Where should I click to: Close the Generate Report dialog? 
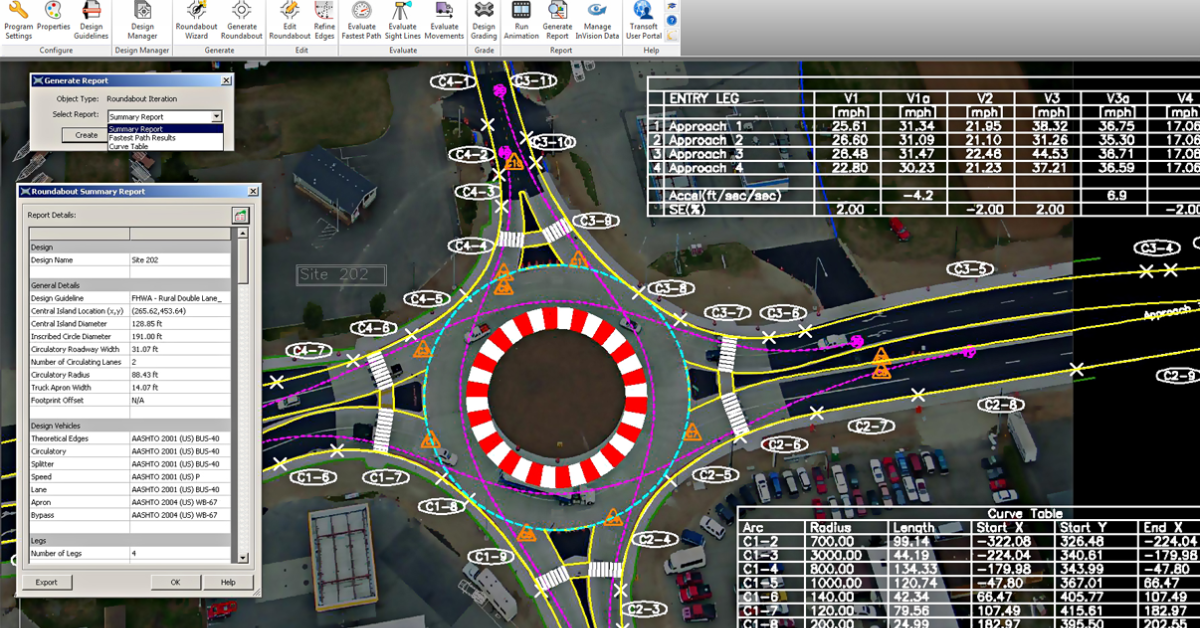(225, 80)
